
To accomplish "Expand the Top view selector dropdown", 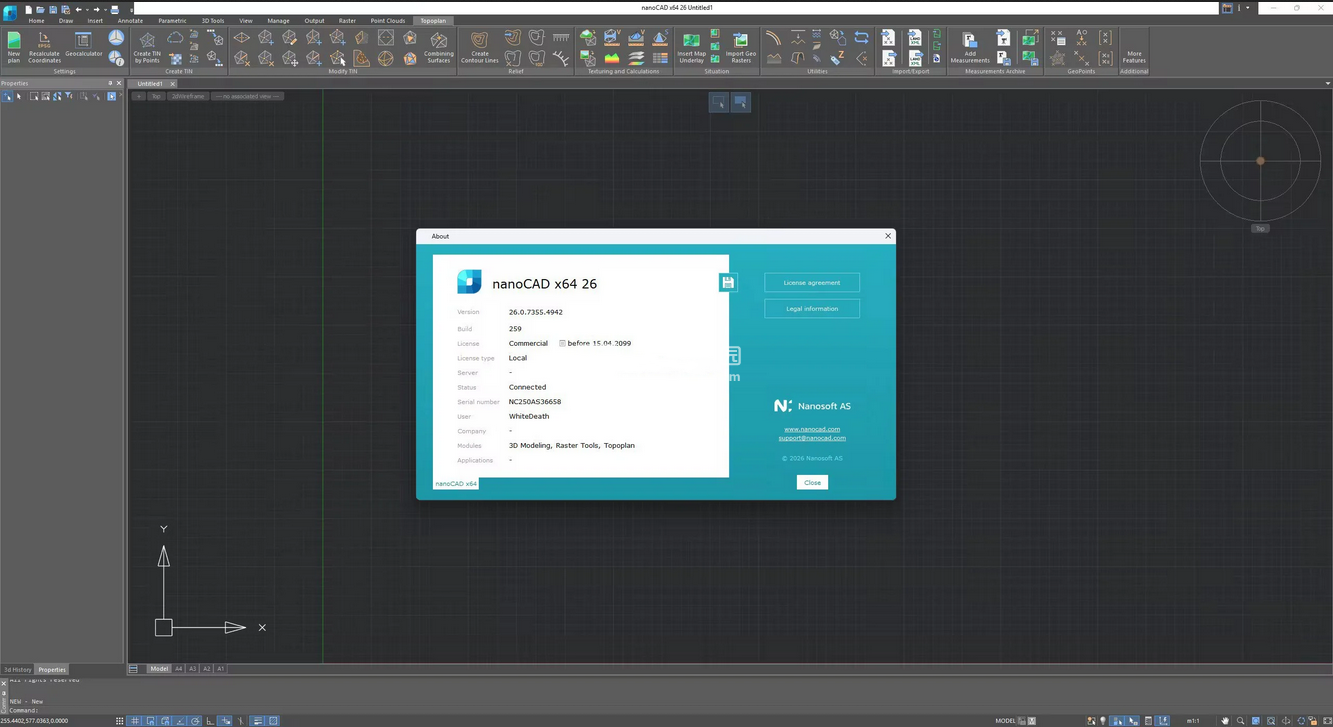I will 156,97.
